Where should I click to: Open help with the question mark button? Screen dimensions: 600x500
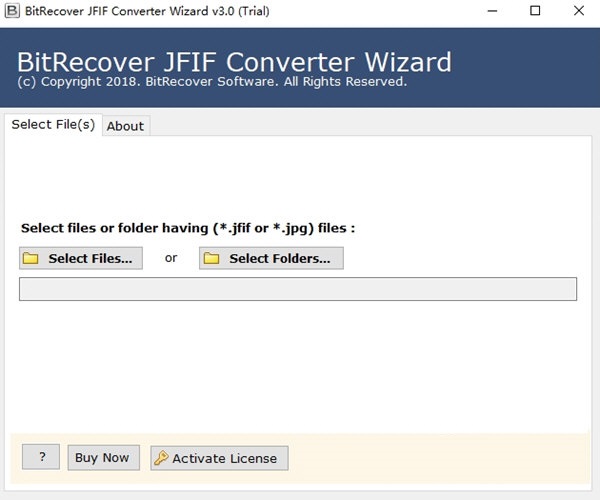(41, 456)
